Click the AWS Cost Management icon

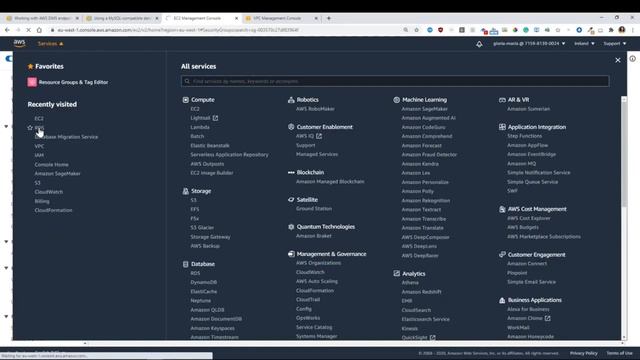[502, 209]
